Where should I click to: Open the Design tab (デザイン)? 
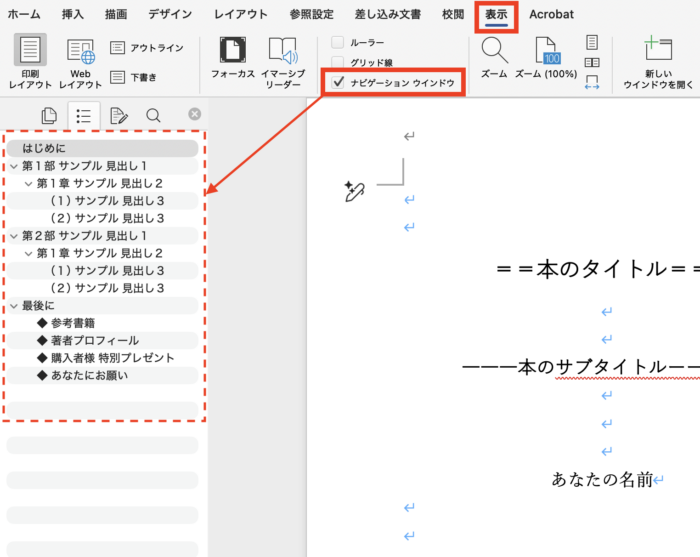[170, 14]
